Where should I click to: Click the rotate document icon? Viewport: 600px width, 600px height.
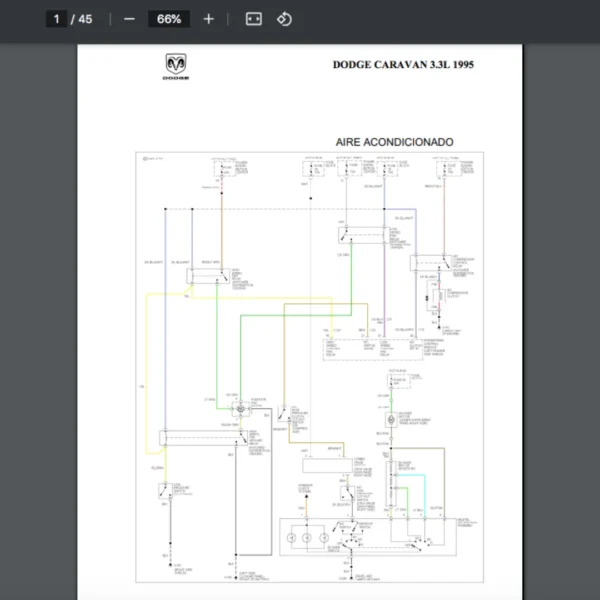coord(284,19)
